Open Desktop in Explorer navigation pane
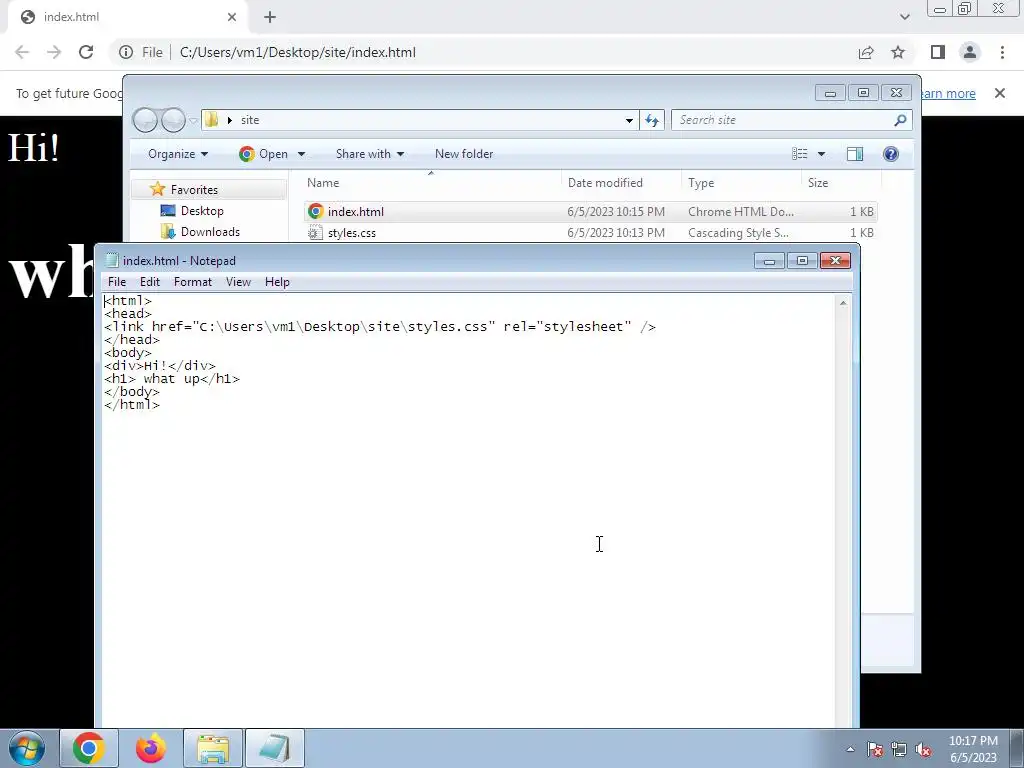1024x768 pixels. pos(202,211)
